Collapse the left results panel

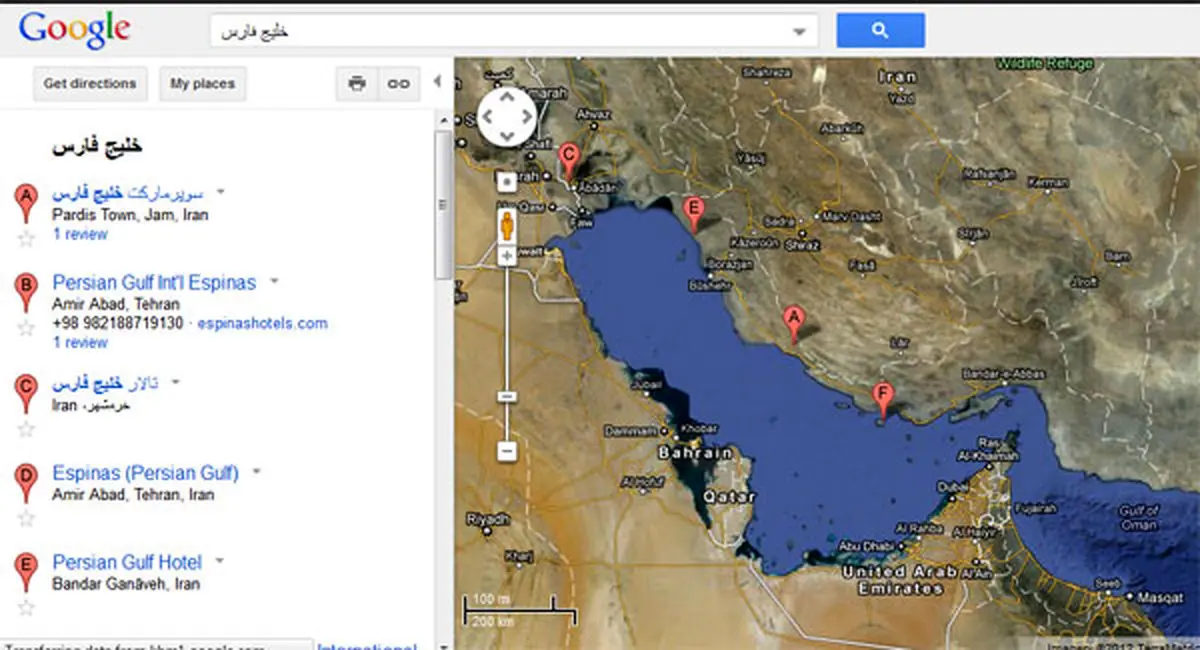[x=437, y=82]
